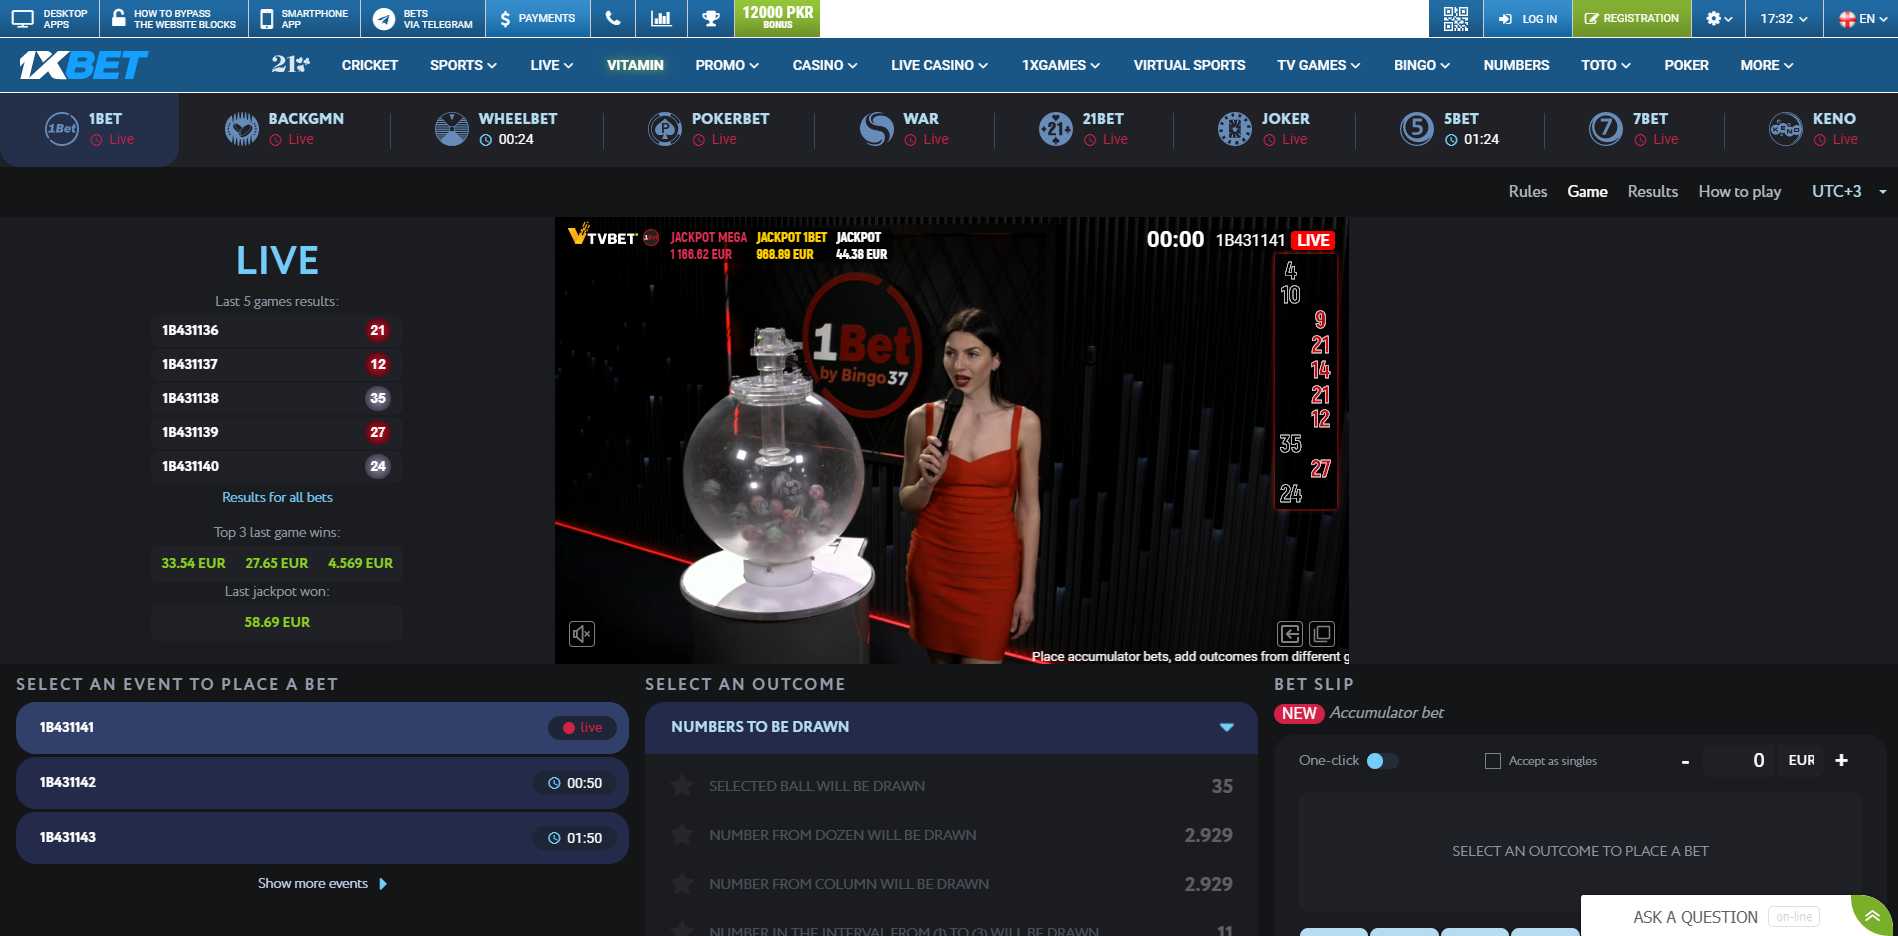
Task: Click the 12000 PKR bonus banner
Action: 778,18
